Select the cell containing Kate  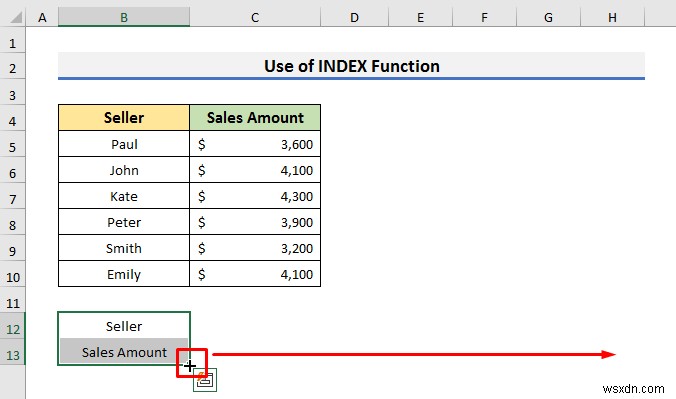[x=124, y=196]
